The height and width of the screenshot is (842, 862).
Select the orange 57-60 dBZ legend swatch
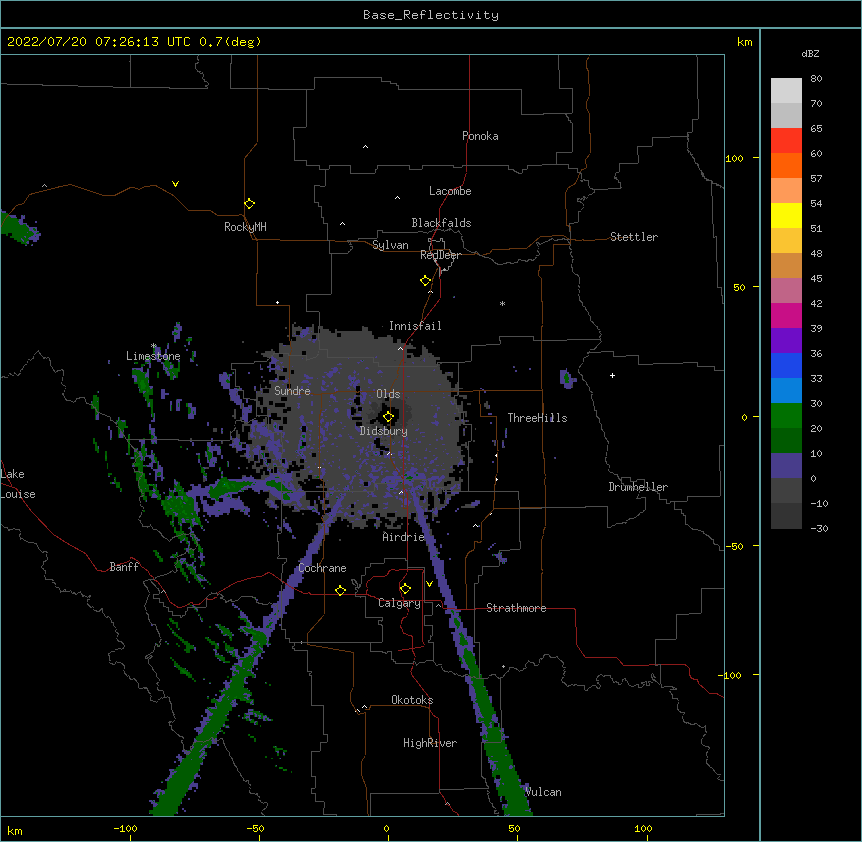point(786,165)
